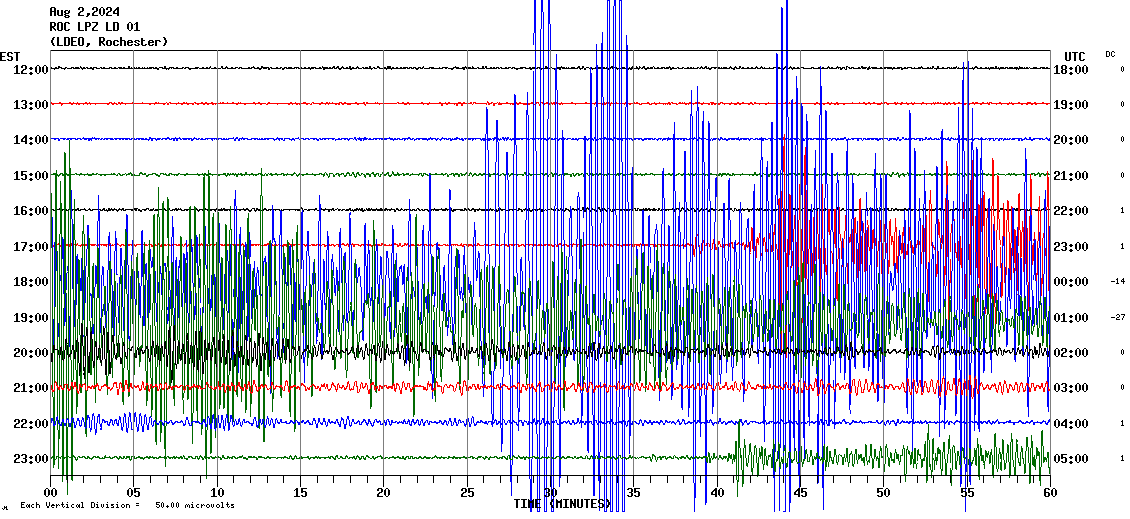This screenshot has width=1130, height=519.
Task: Click the Aug 2,2024 date header
Action: (84, 12)
